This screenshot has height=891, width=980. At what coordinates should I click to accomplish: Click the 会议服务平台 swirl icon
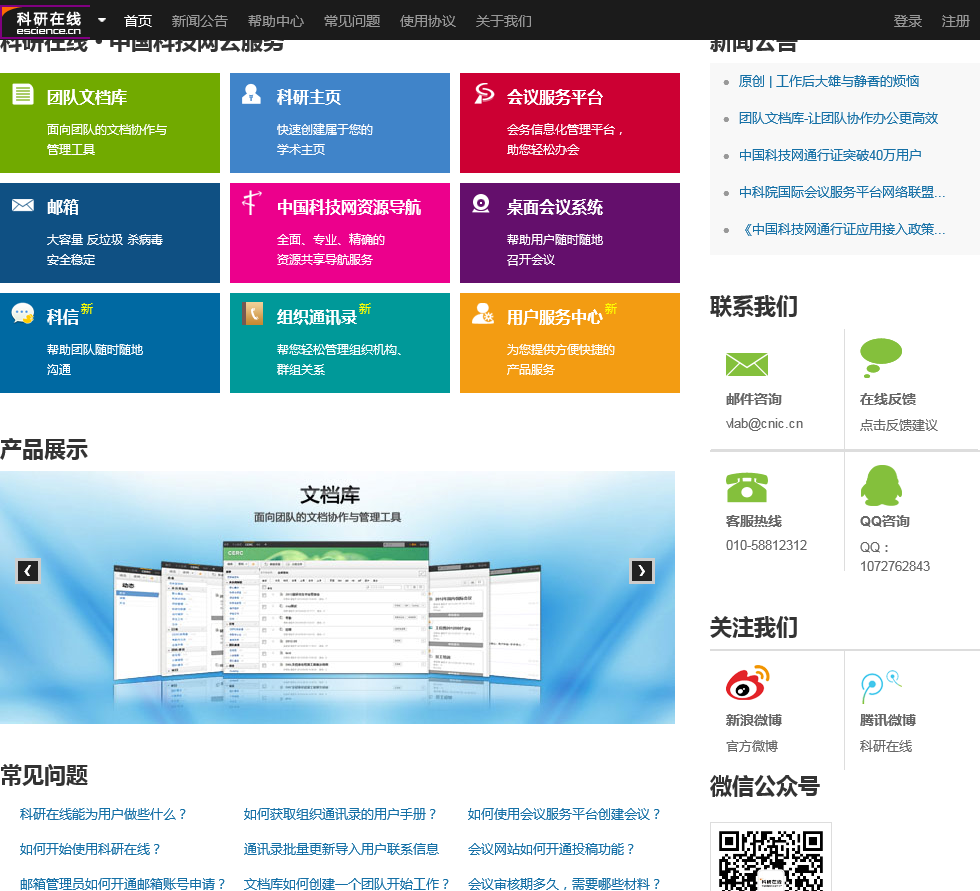coord(484,94)
